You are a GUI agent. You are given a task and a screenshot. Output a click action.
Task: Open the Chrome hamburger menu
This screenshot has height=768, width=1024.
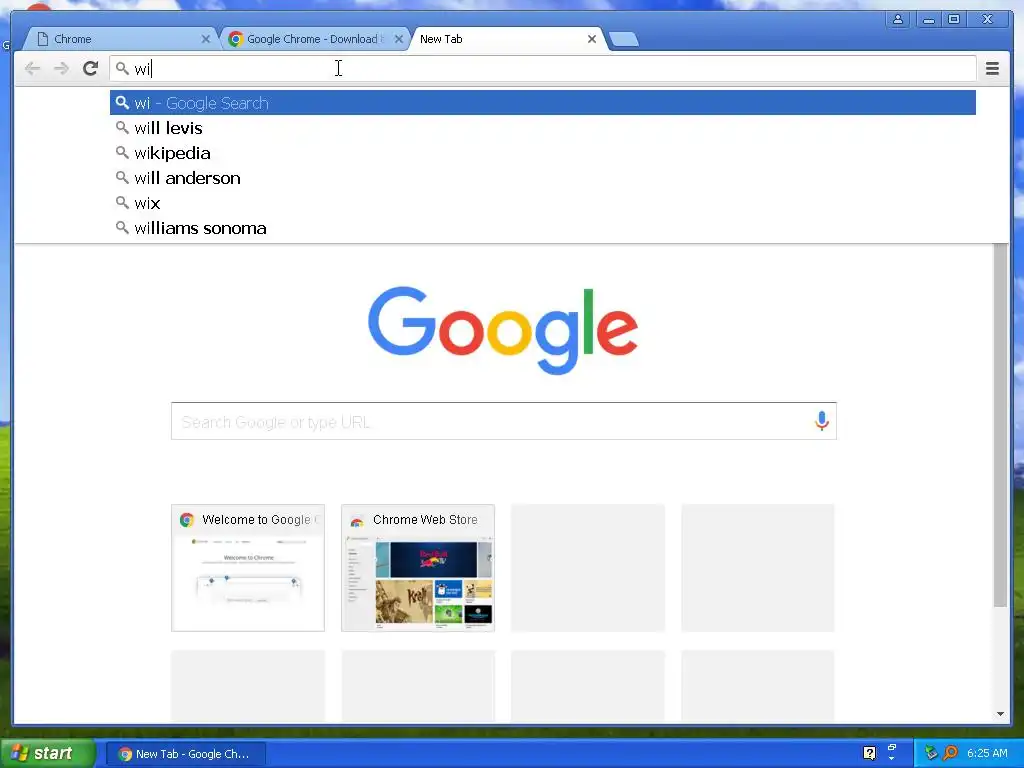(x=992, y=68)
